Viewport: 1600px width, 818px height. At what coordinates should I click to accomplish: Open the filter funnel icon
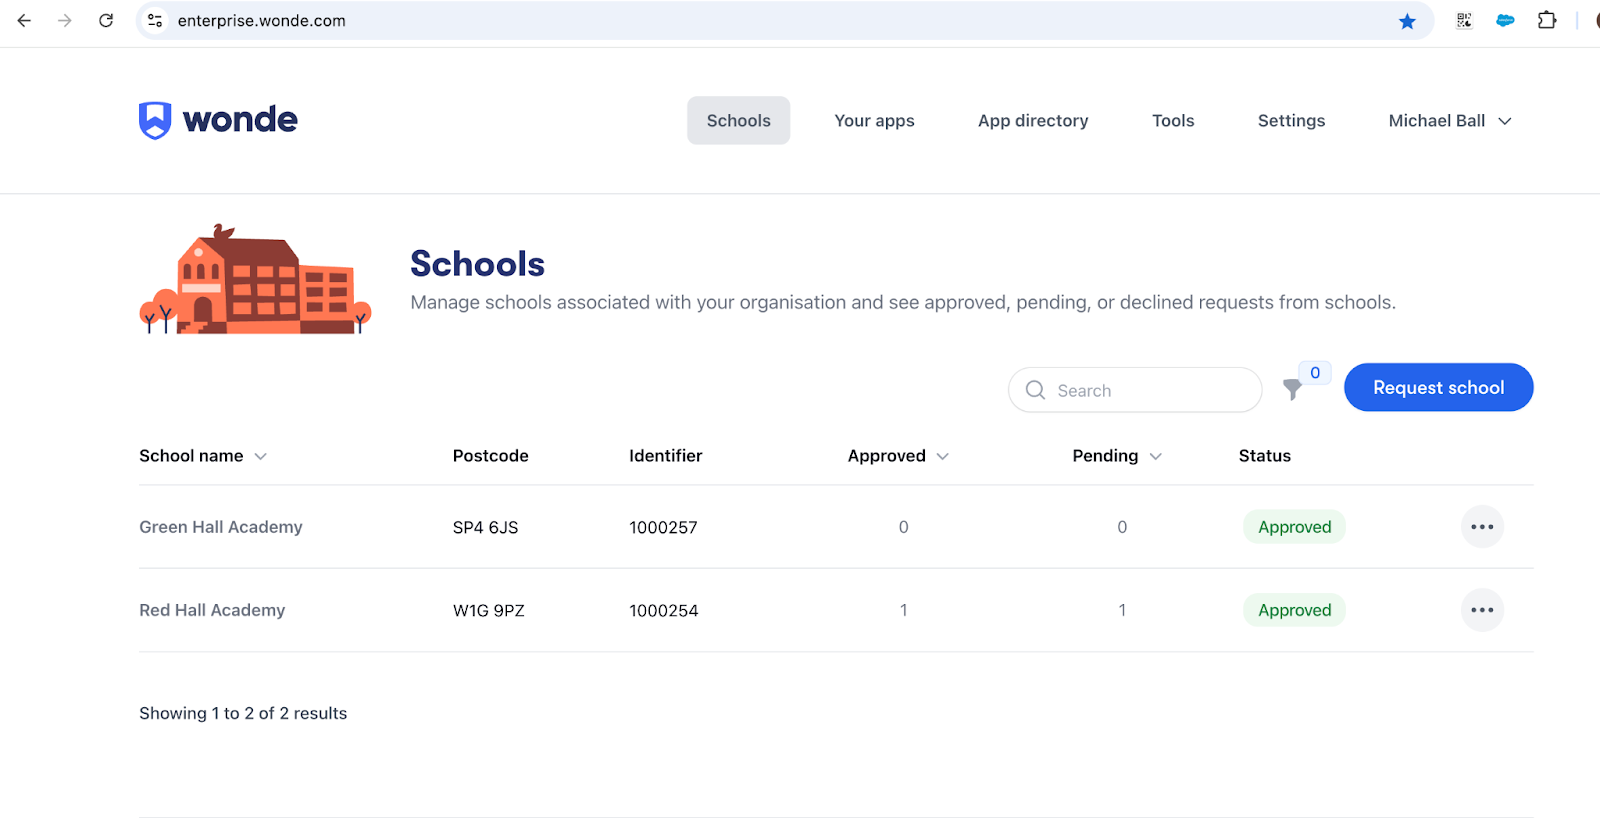coord(1292,389)
